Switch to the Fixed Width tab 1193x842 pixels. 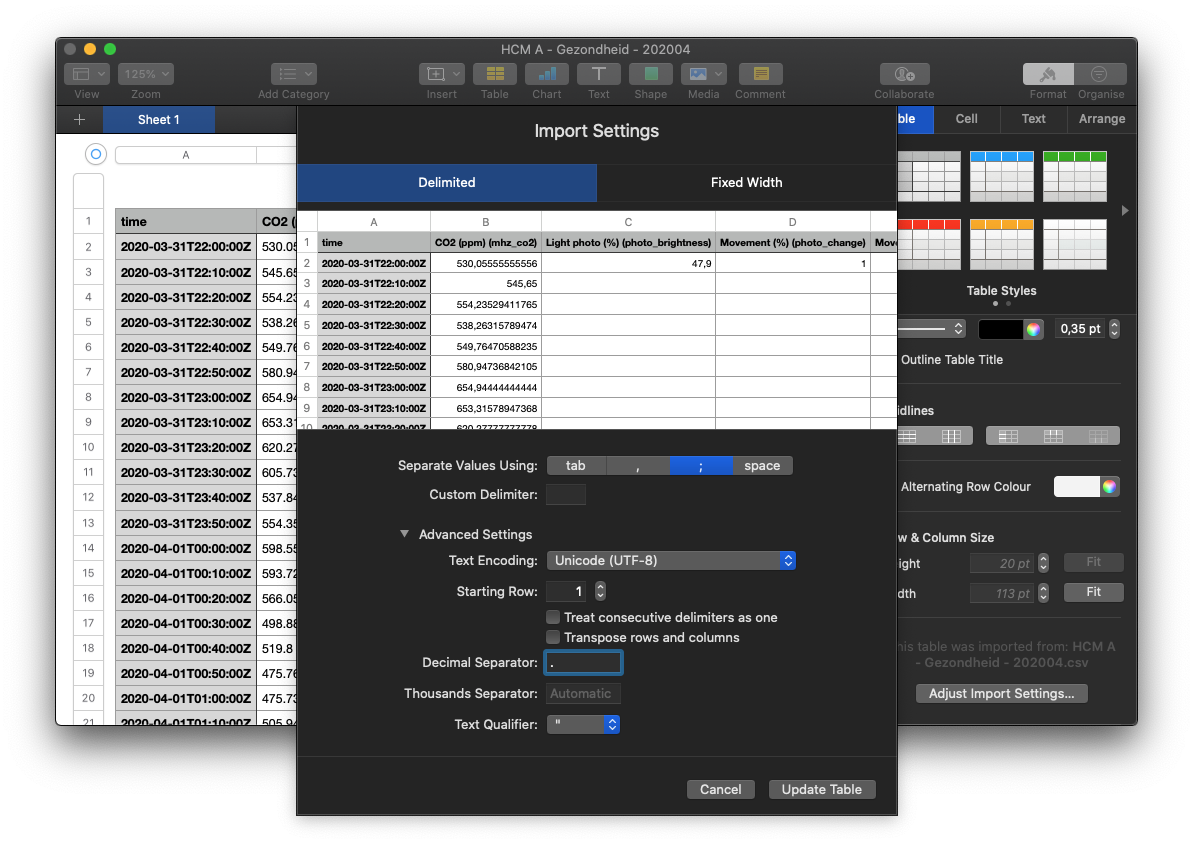coord(746,183)
